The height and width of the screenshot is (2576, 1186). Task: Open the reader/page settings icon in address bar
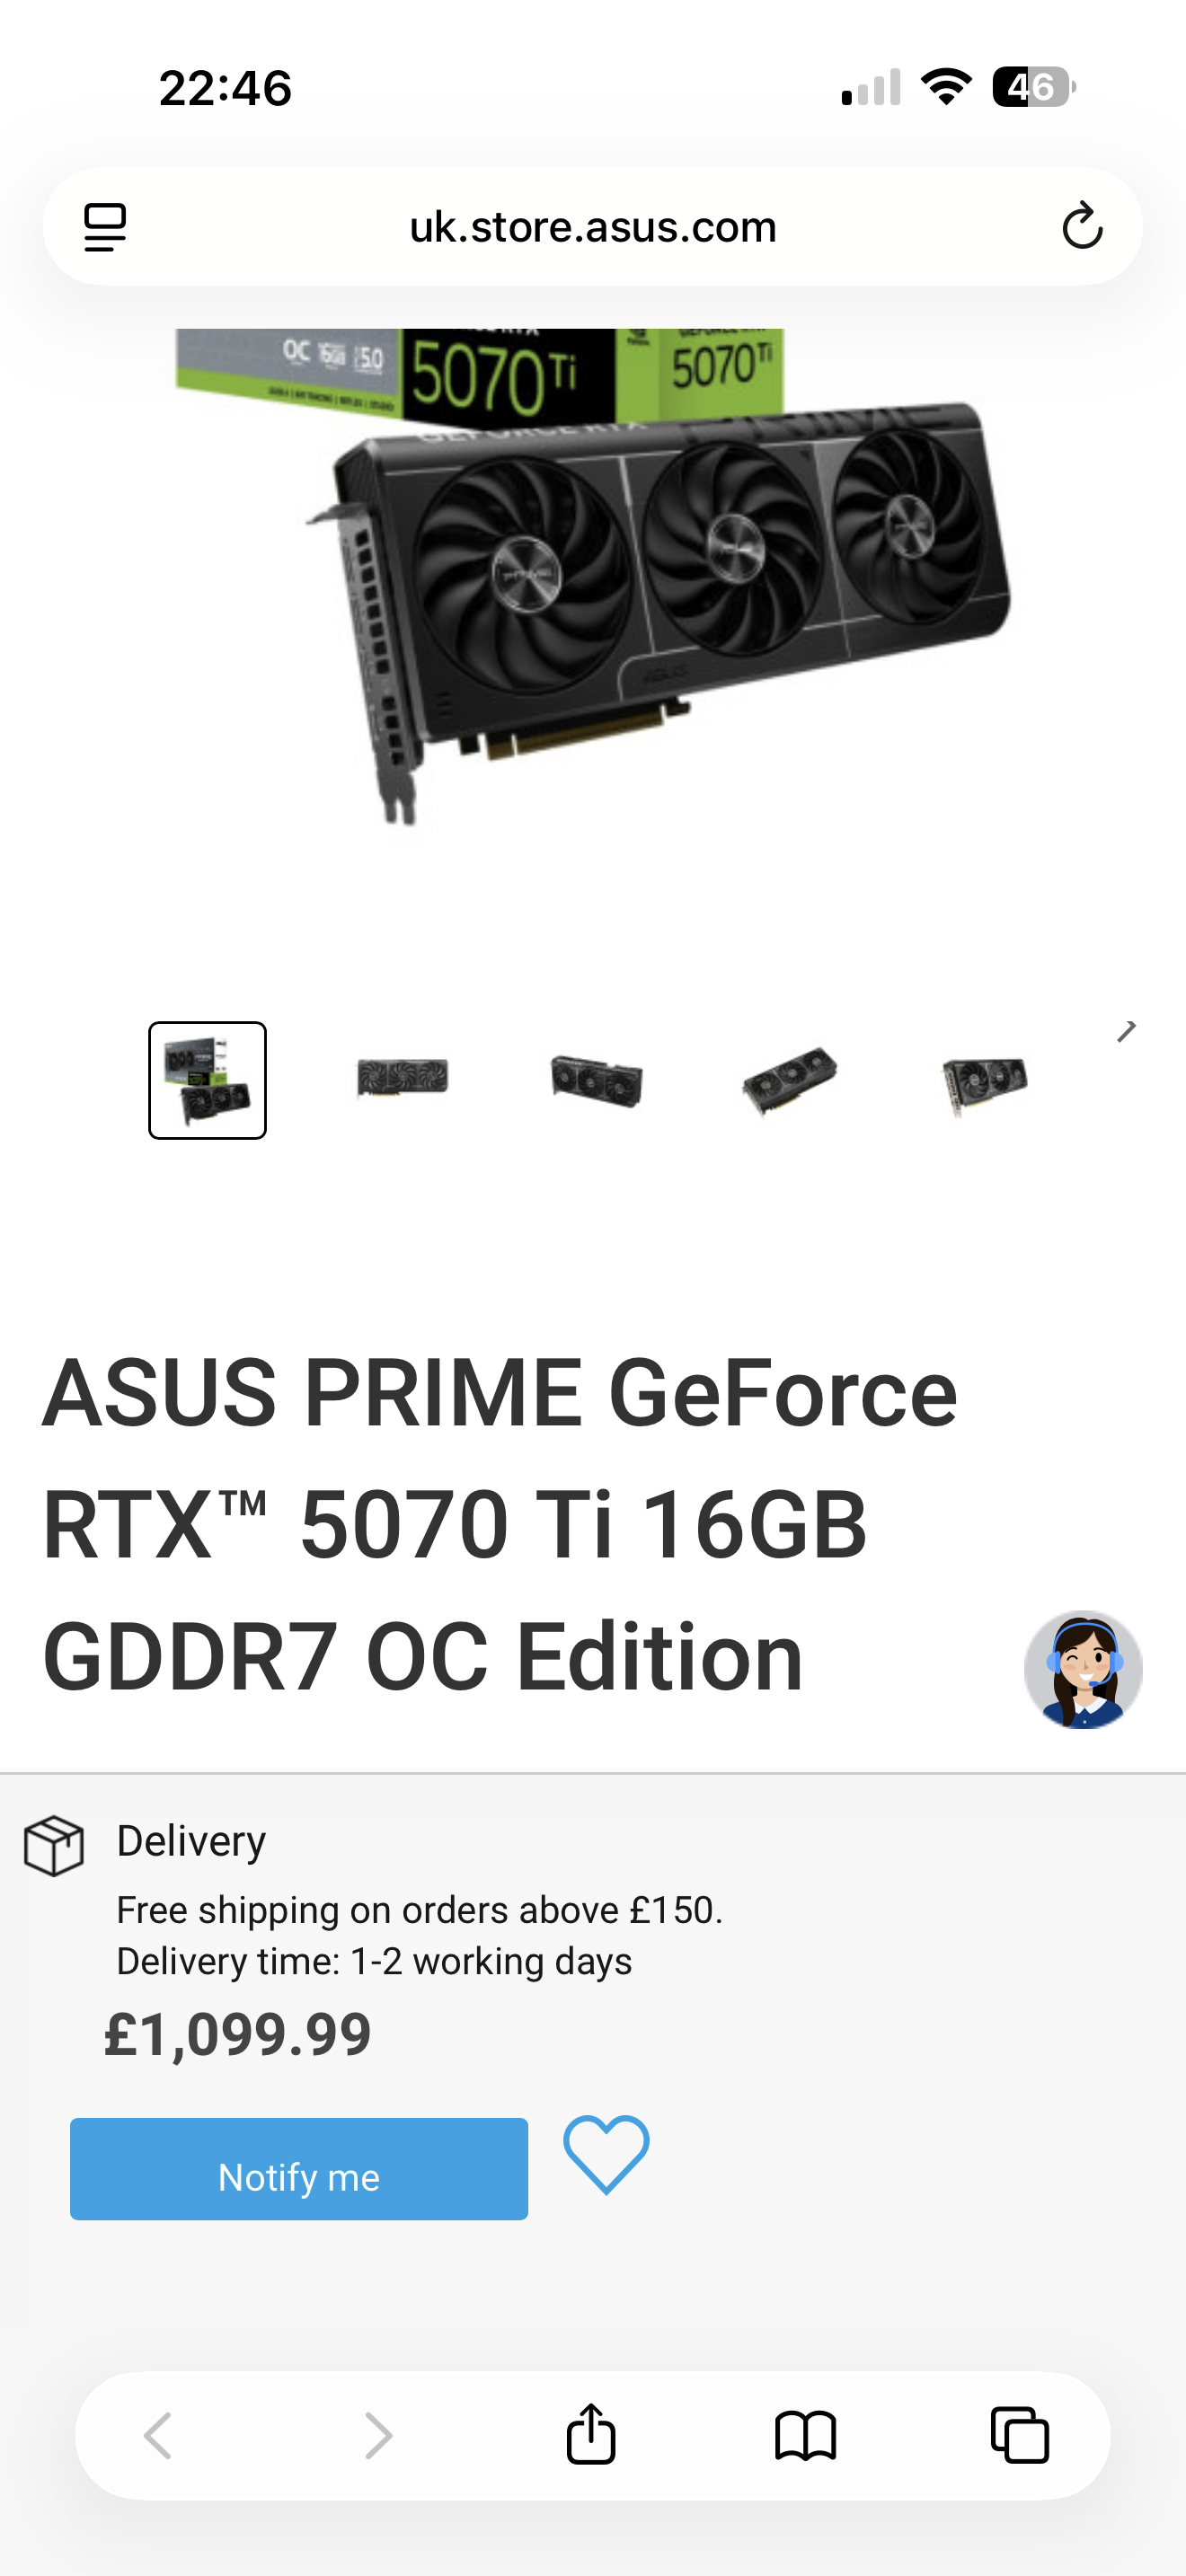[x=105, y=227]
